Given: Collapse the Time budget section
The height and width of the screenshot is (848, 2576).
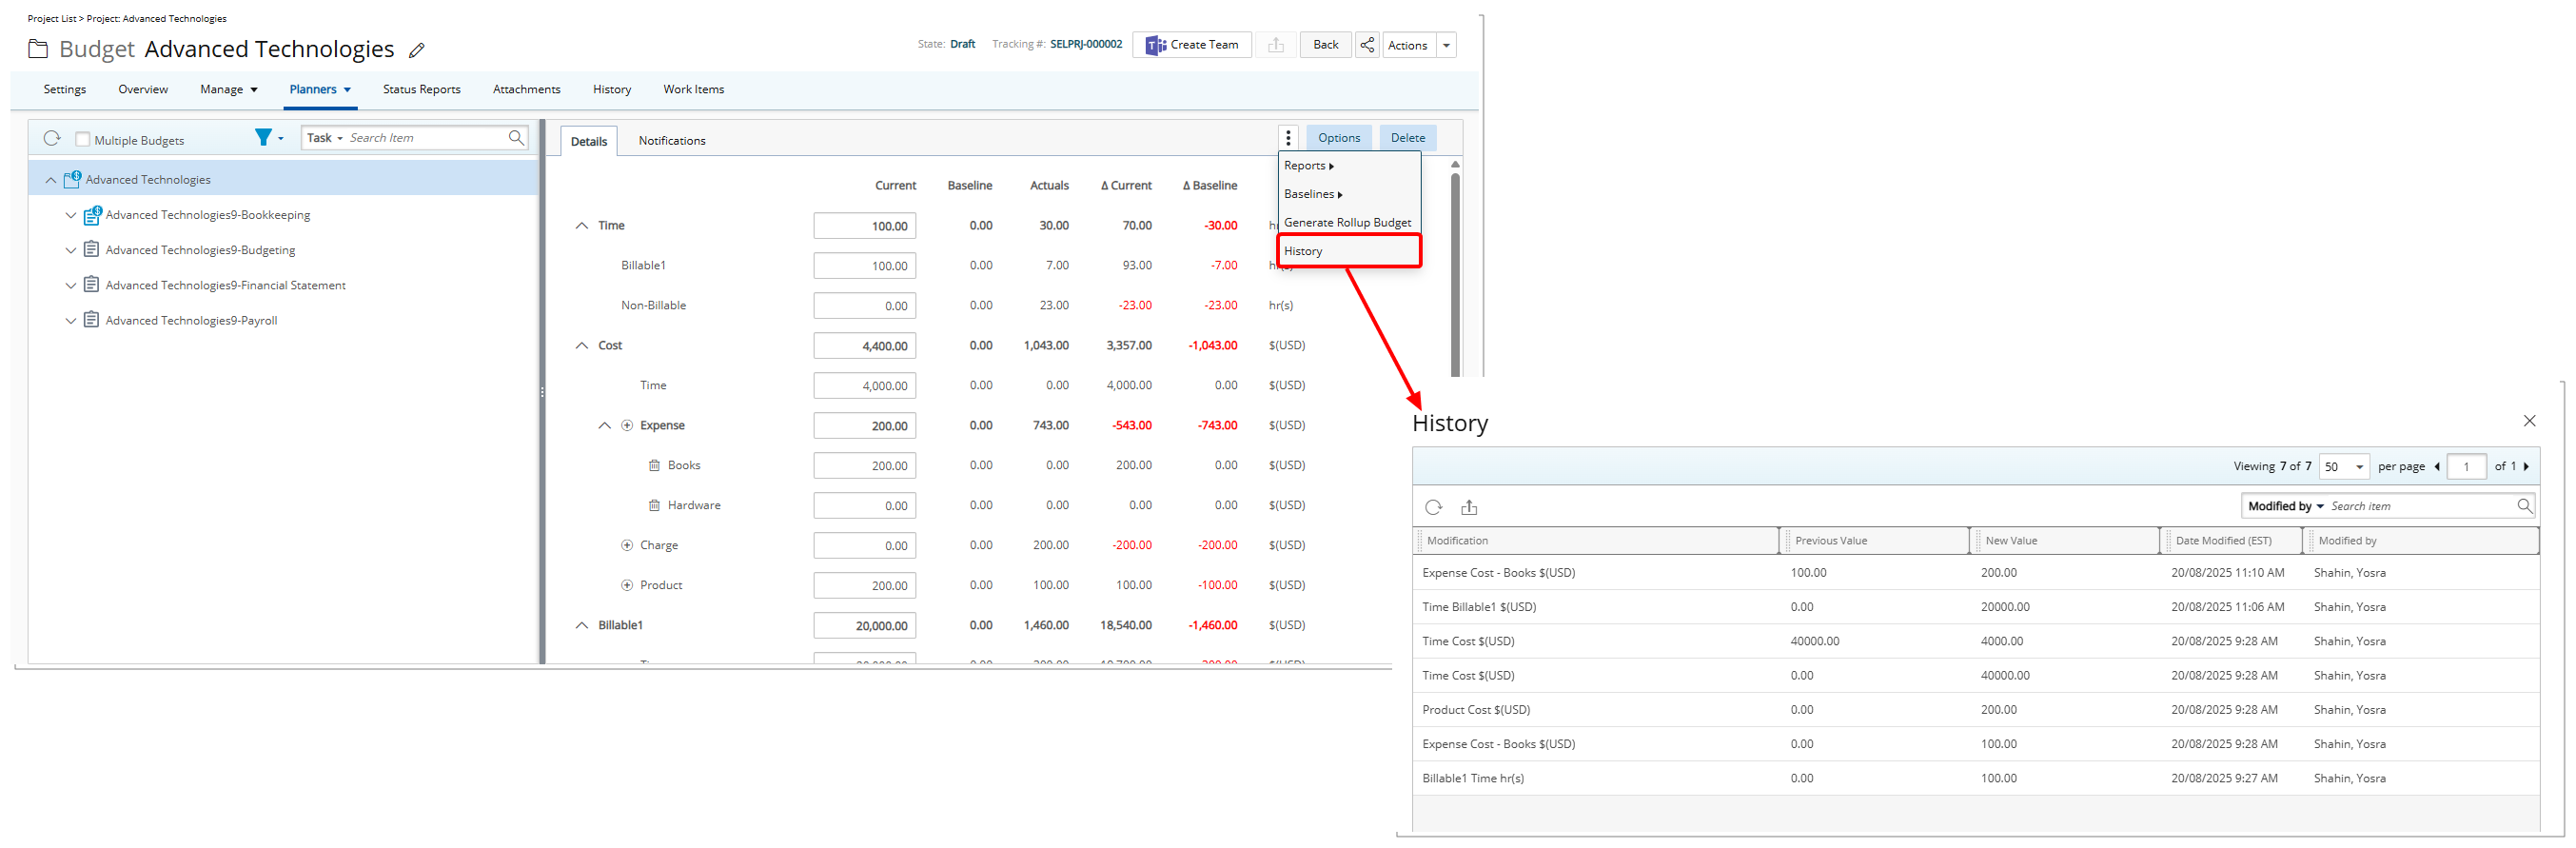Looking at the screenshot, I should coord(582,225).
